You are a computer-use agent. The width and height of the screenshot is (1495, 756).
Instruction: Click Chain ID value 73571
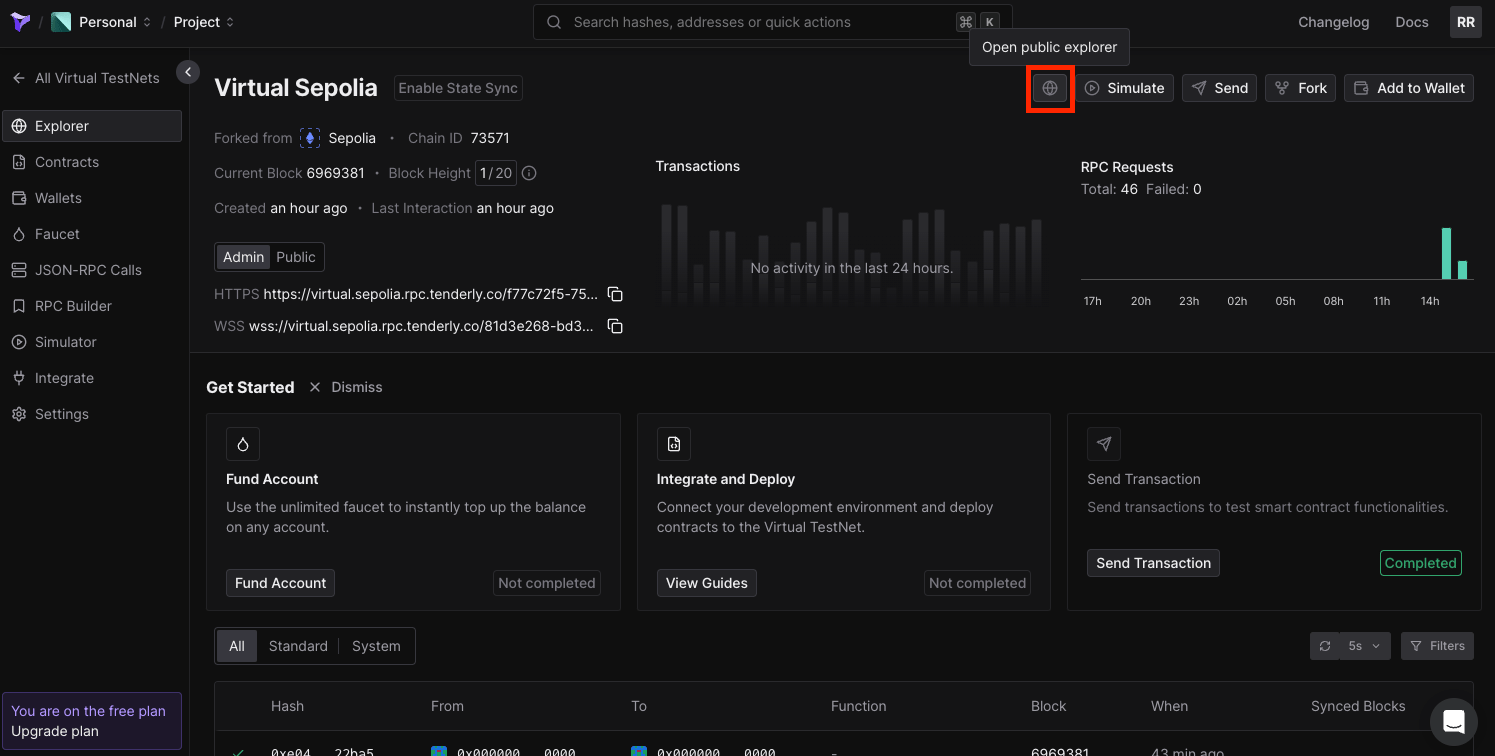coord(490,138)
